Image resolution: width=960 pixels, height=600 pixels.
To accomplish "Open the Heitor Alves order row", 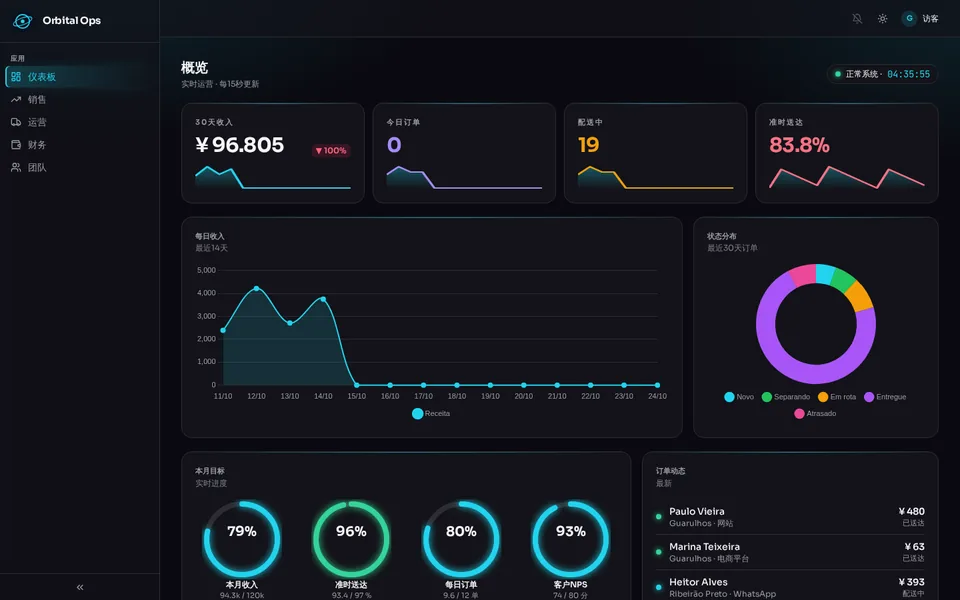I will [x=790, y=588].
